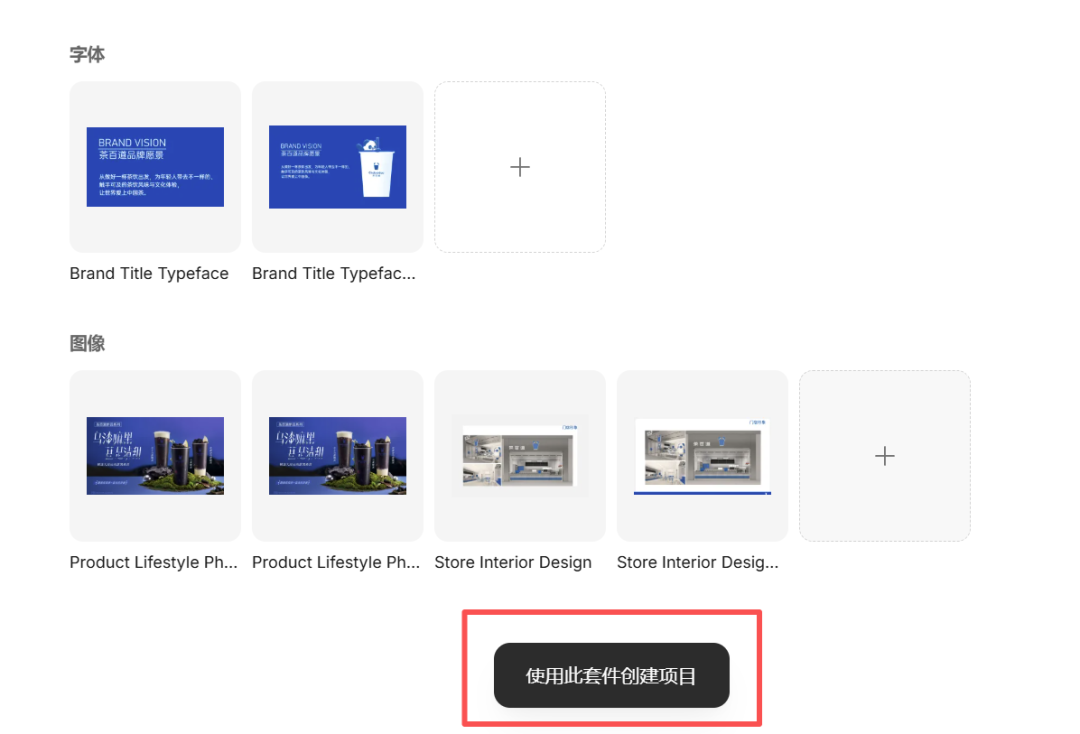Click the plus icon in the 图像 section

click(884, 456)
